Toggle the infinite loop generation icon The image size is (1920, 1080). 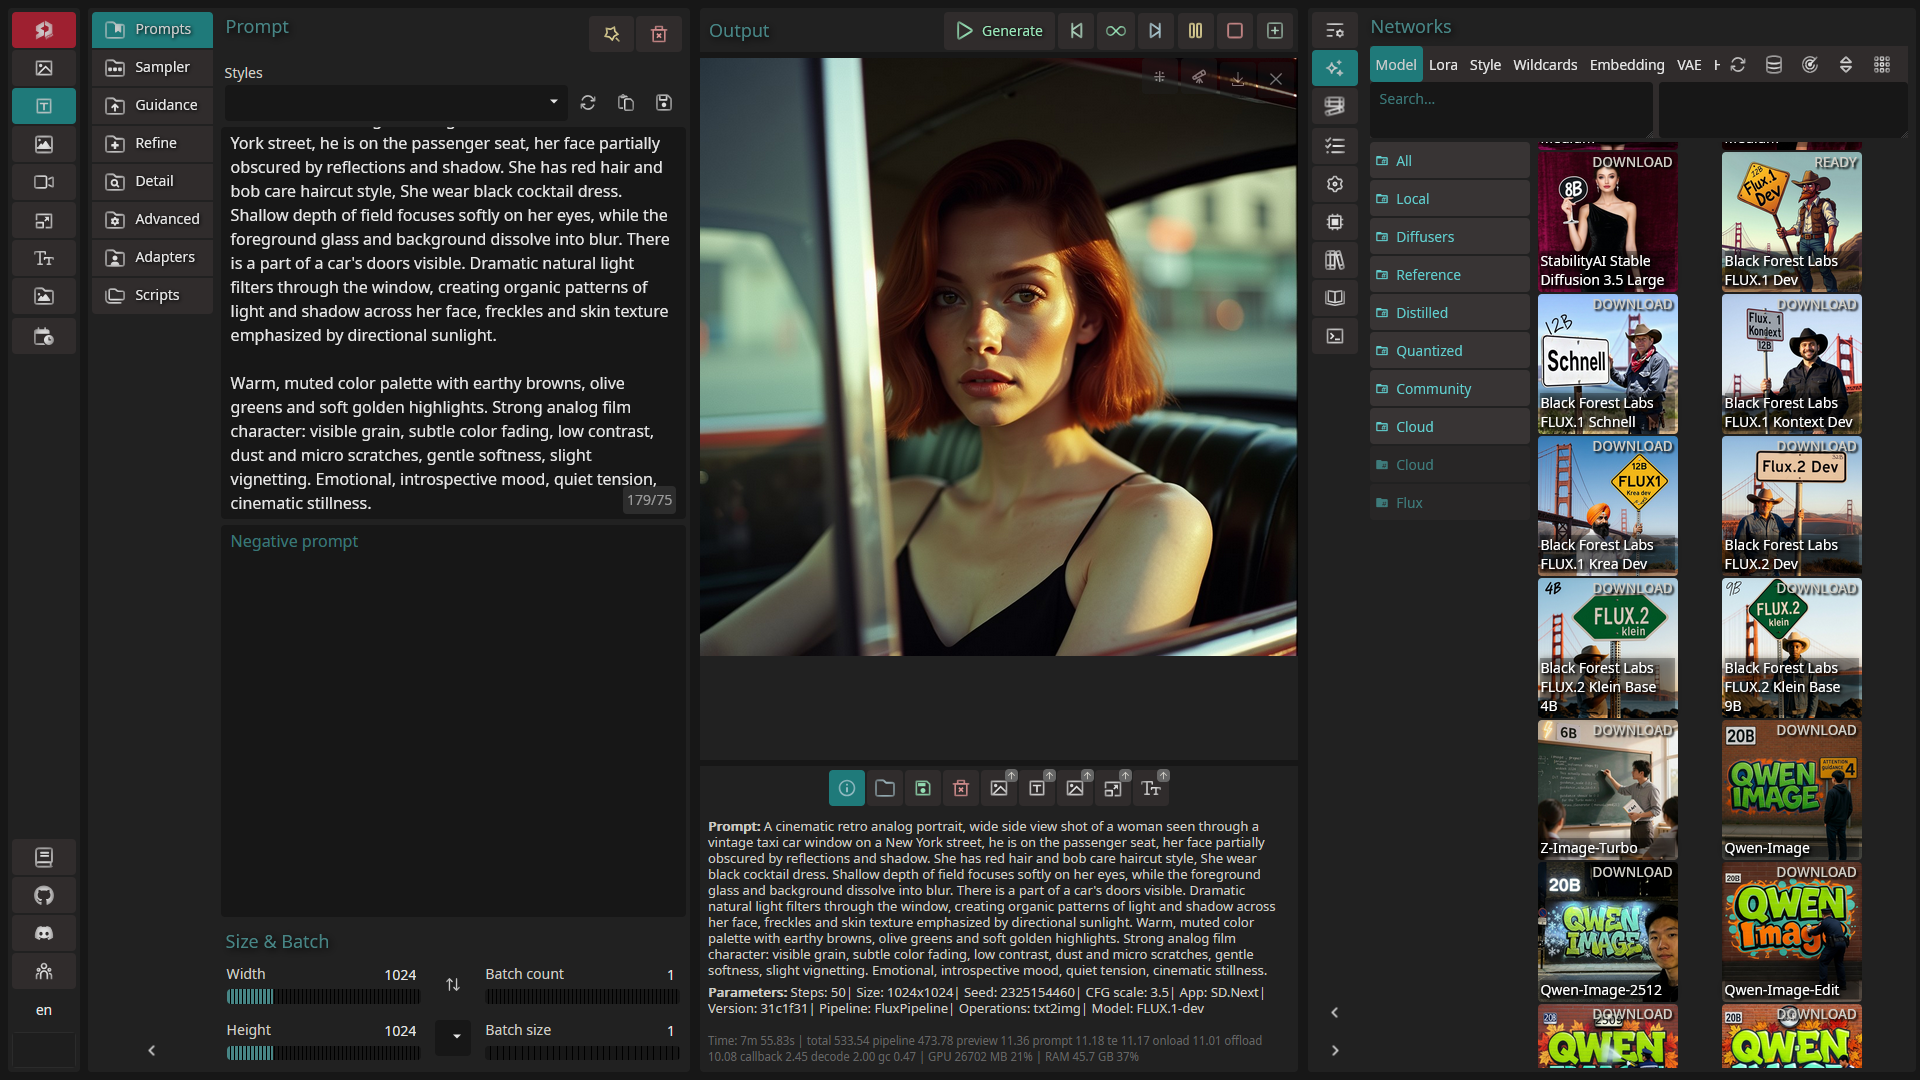pyautogui.click(x=1115, y=30)
